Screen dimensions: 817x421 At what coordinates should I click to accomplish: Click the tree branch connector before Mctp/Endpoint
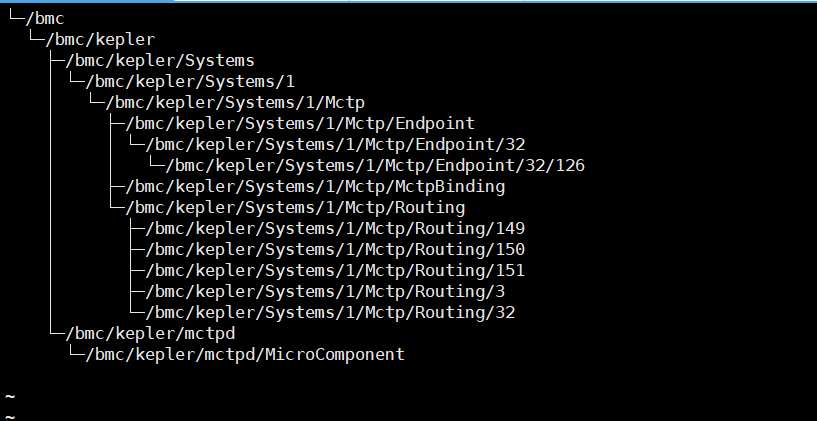[x=116, y=123]
